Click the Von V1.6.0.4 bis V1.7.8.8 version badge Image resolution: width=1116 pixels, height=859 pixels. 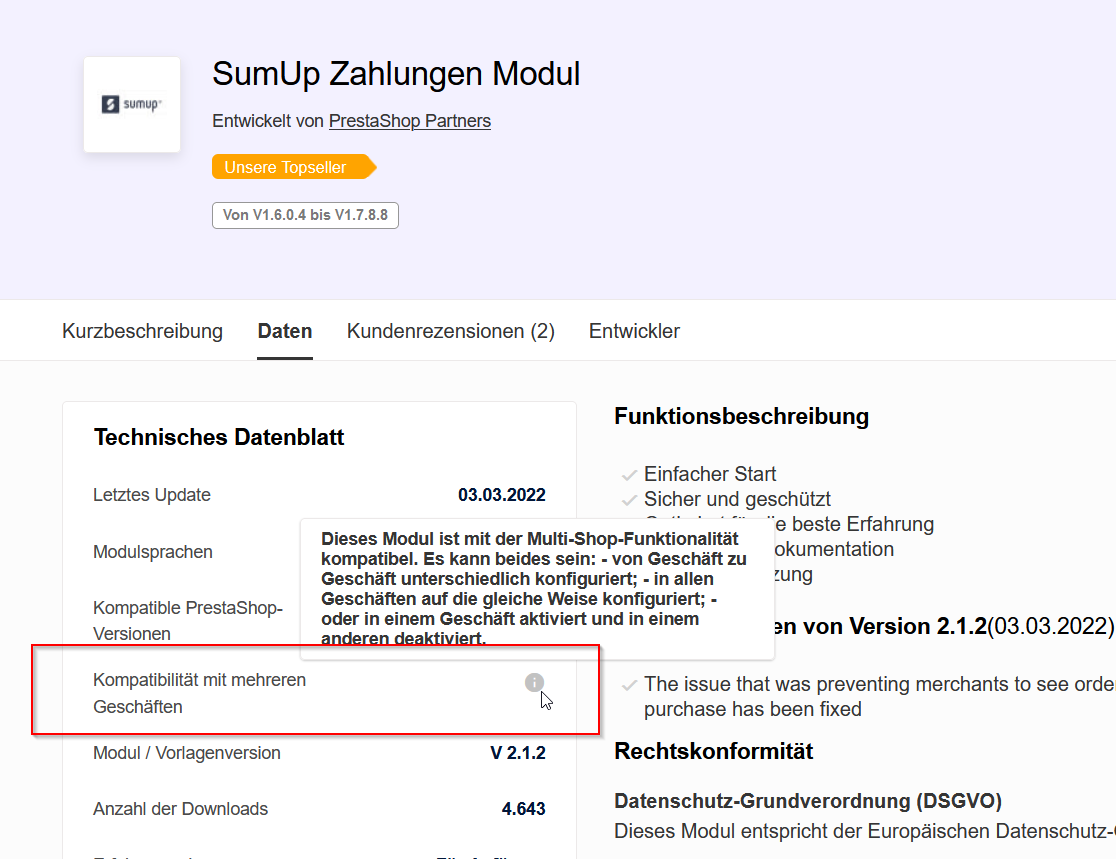(x=305, y=215)
